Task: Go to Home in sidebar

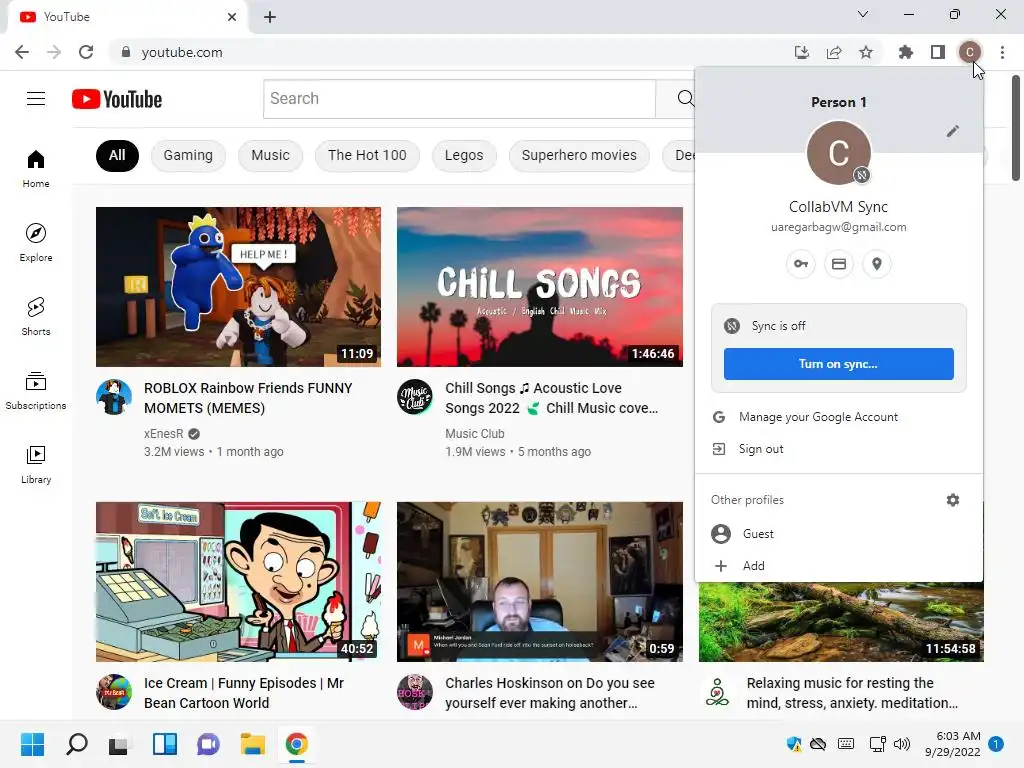Action: pyautogui.click(x=36, y=168)
